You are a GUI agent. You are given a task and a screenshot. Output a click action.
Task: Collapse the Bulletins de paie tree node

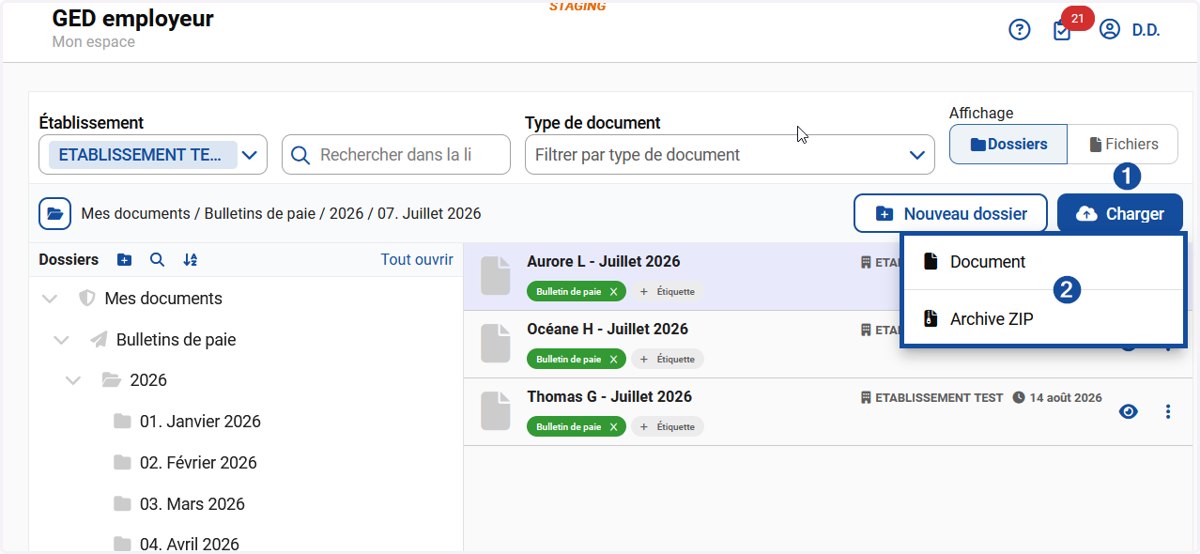point(62,340)
